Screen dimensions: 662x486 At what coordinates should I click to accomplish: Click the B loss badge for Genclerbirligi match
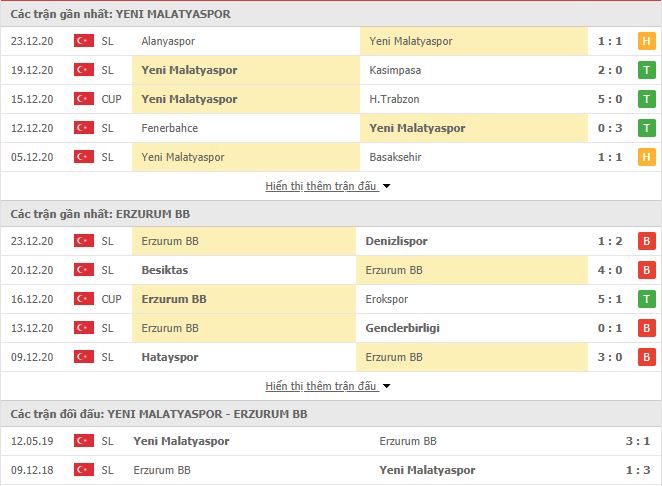646,328
